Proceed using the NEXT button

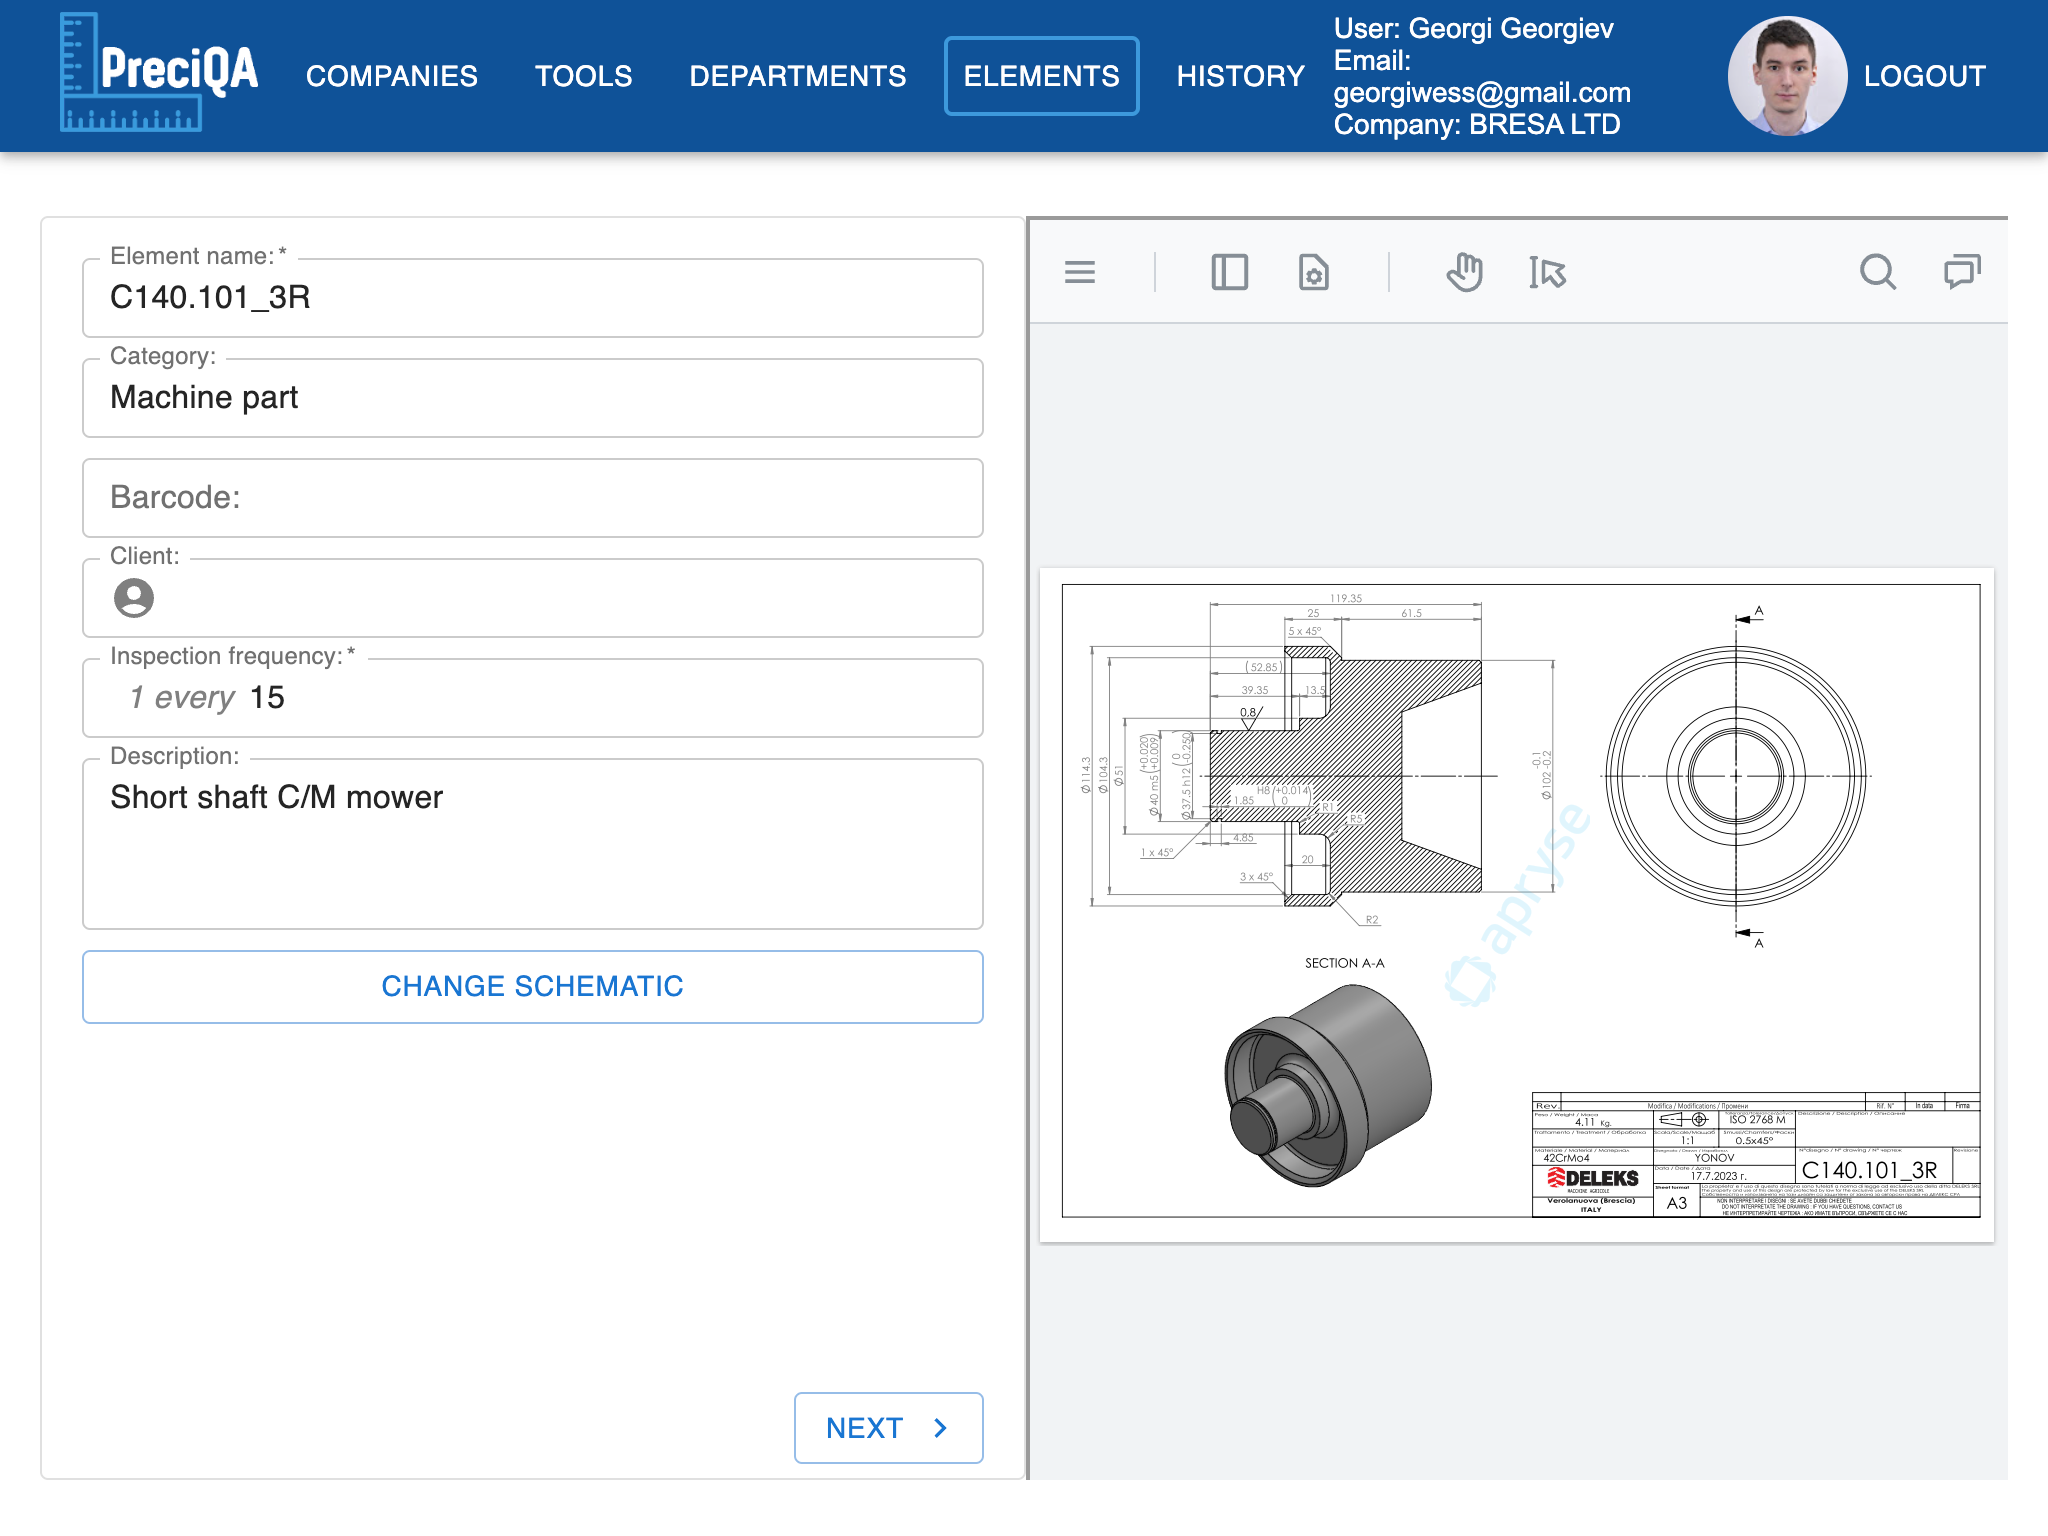point(888,1428)
